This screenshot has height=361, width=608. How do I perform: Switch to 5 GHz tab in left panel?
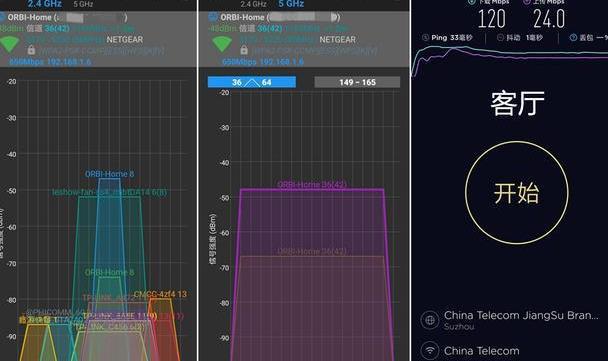pyautogui.click(x=83, y=4)
